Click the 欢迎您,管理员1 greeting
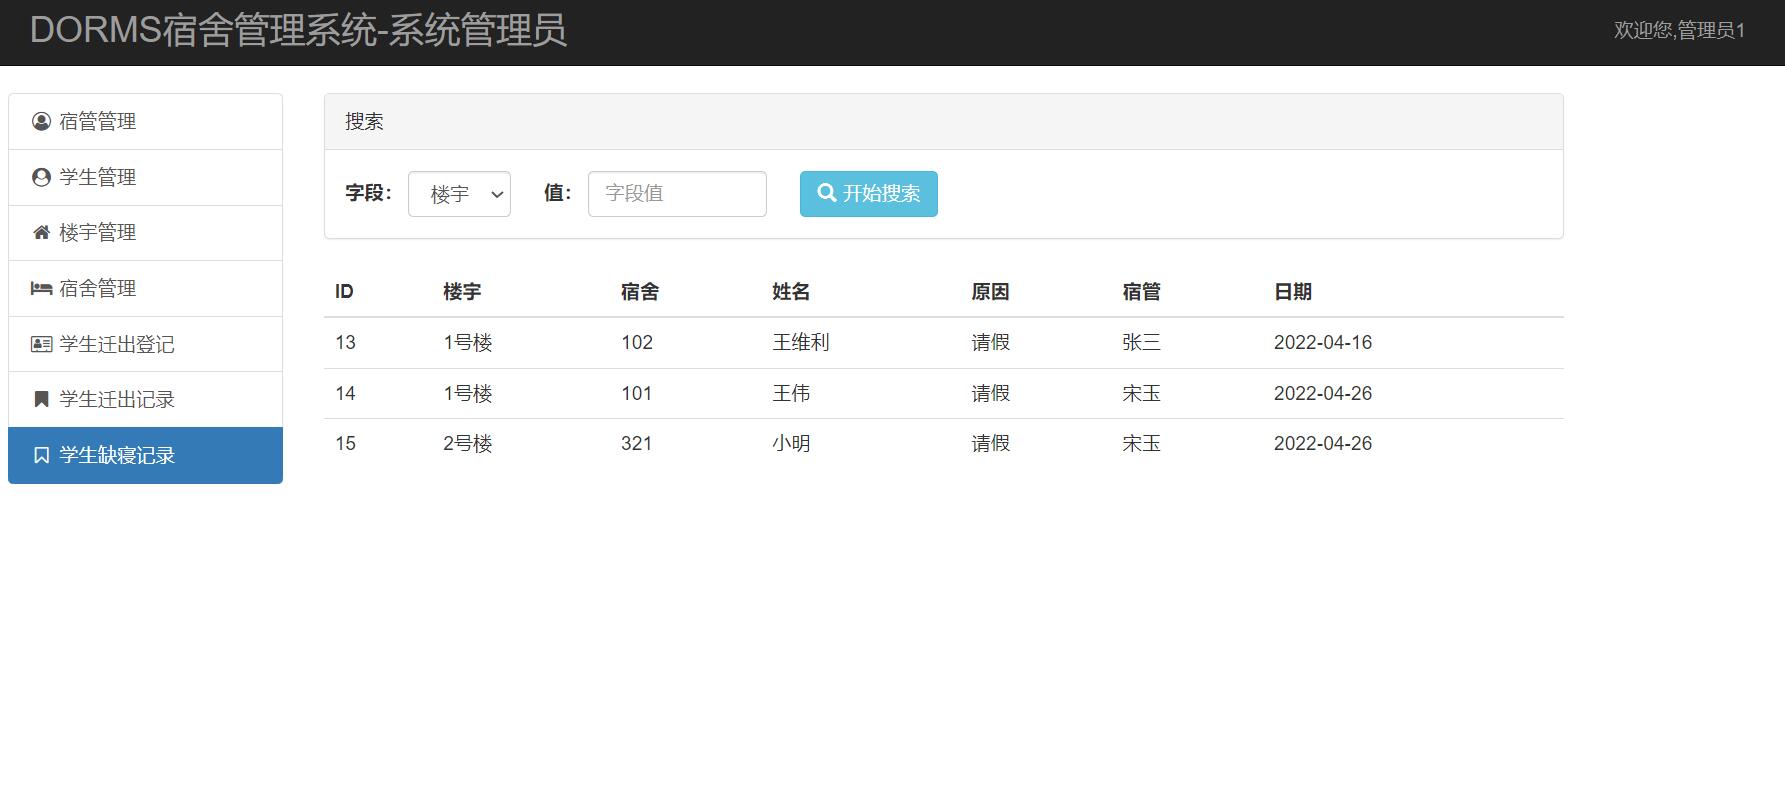Viewport: 1785px width, 807px height. [x=1679, y=30]
